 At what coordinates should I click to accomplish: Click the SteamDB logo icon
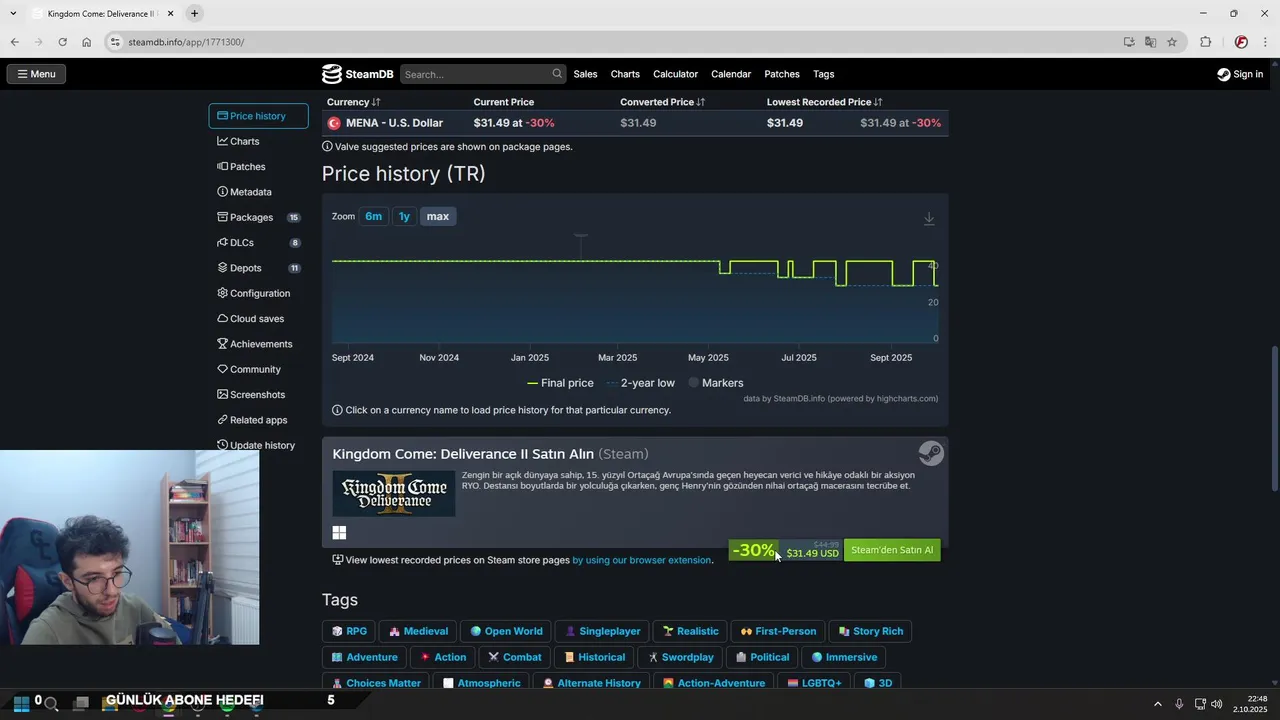[x=332, y=74]
